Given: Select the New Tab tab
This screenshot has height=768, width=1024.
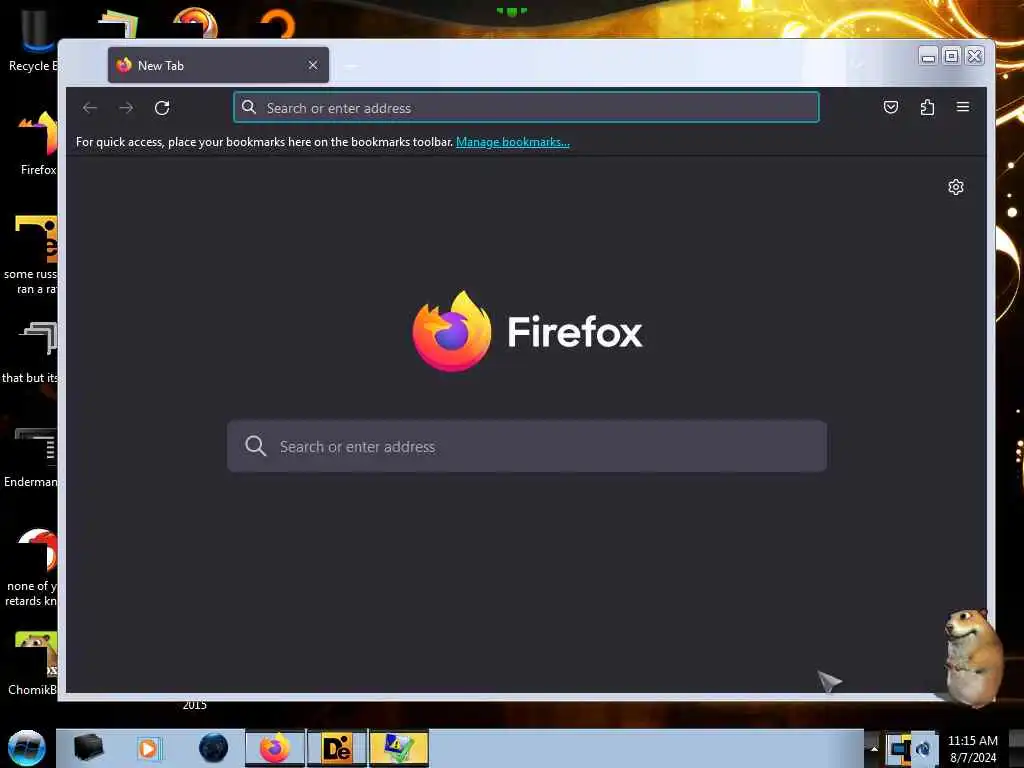Looking at the screenshot, I should click(x=218, y=65).
